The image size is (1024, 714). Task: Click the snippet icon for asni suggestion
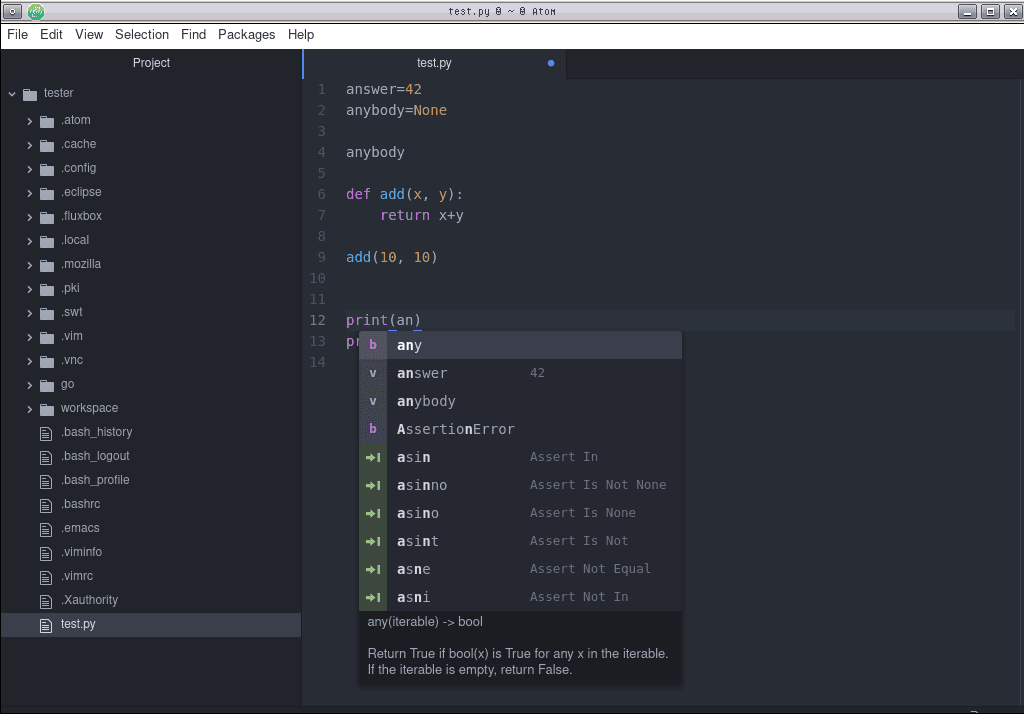pos(373,597)
